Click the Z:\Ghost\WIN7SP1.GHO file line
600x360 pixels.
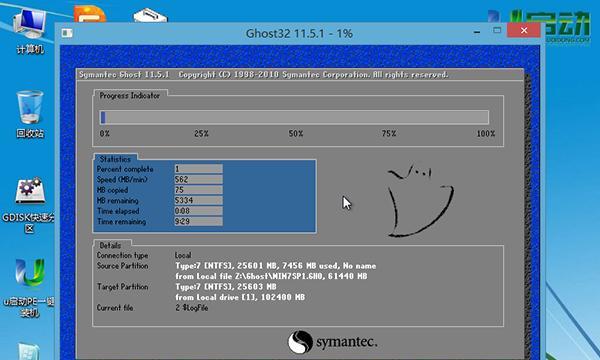[271, 276]
